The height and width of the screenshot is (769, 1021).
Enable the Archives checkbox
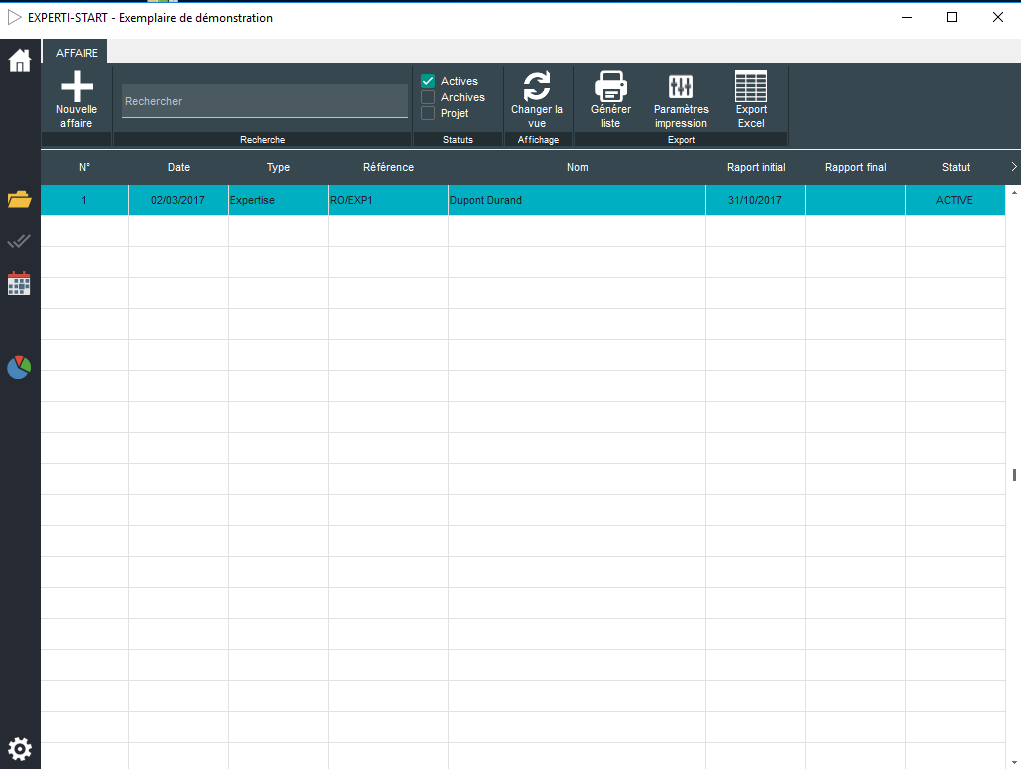coord(428,97)
